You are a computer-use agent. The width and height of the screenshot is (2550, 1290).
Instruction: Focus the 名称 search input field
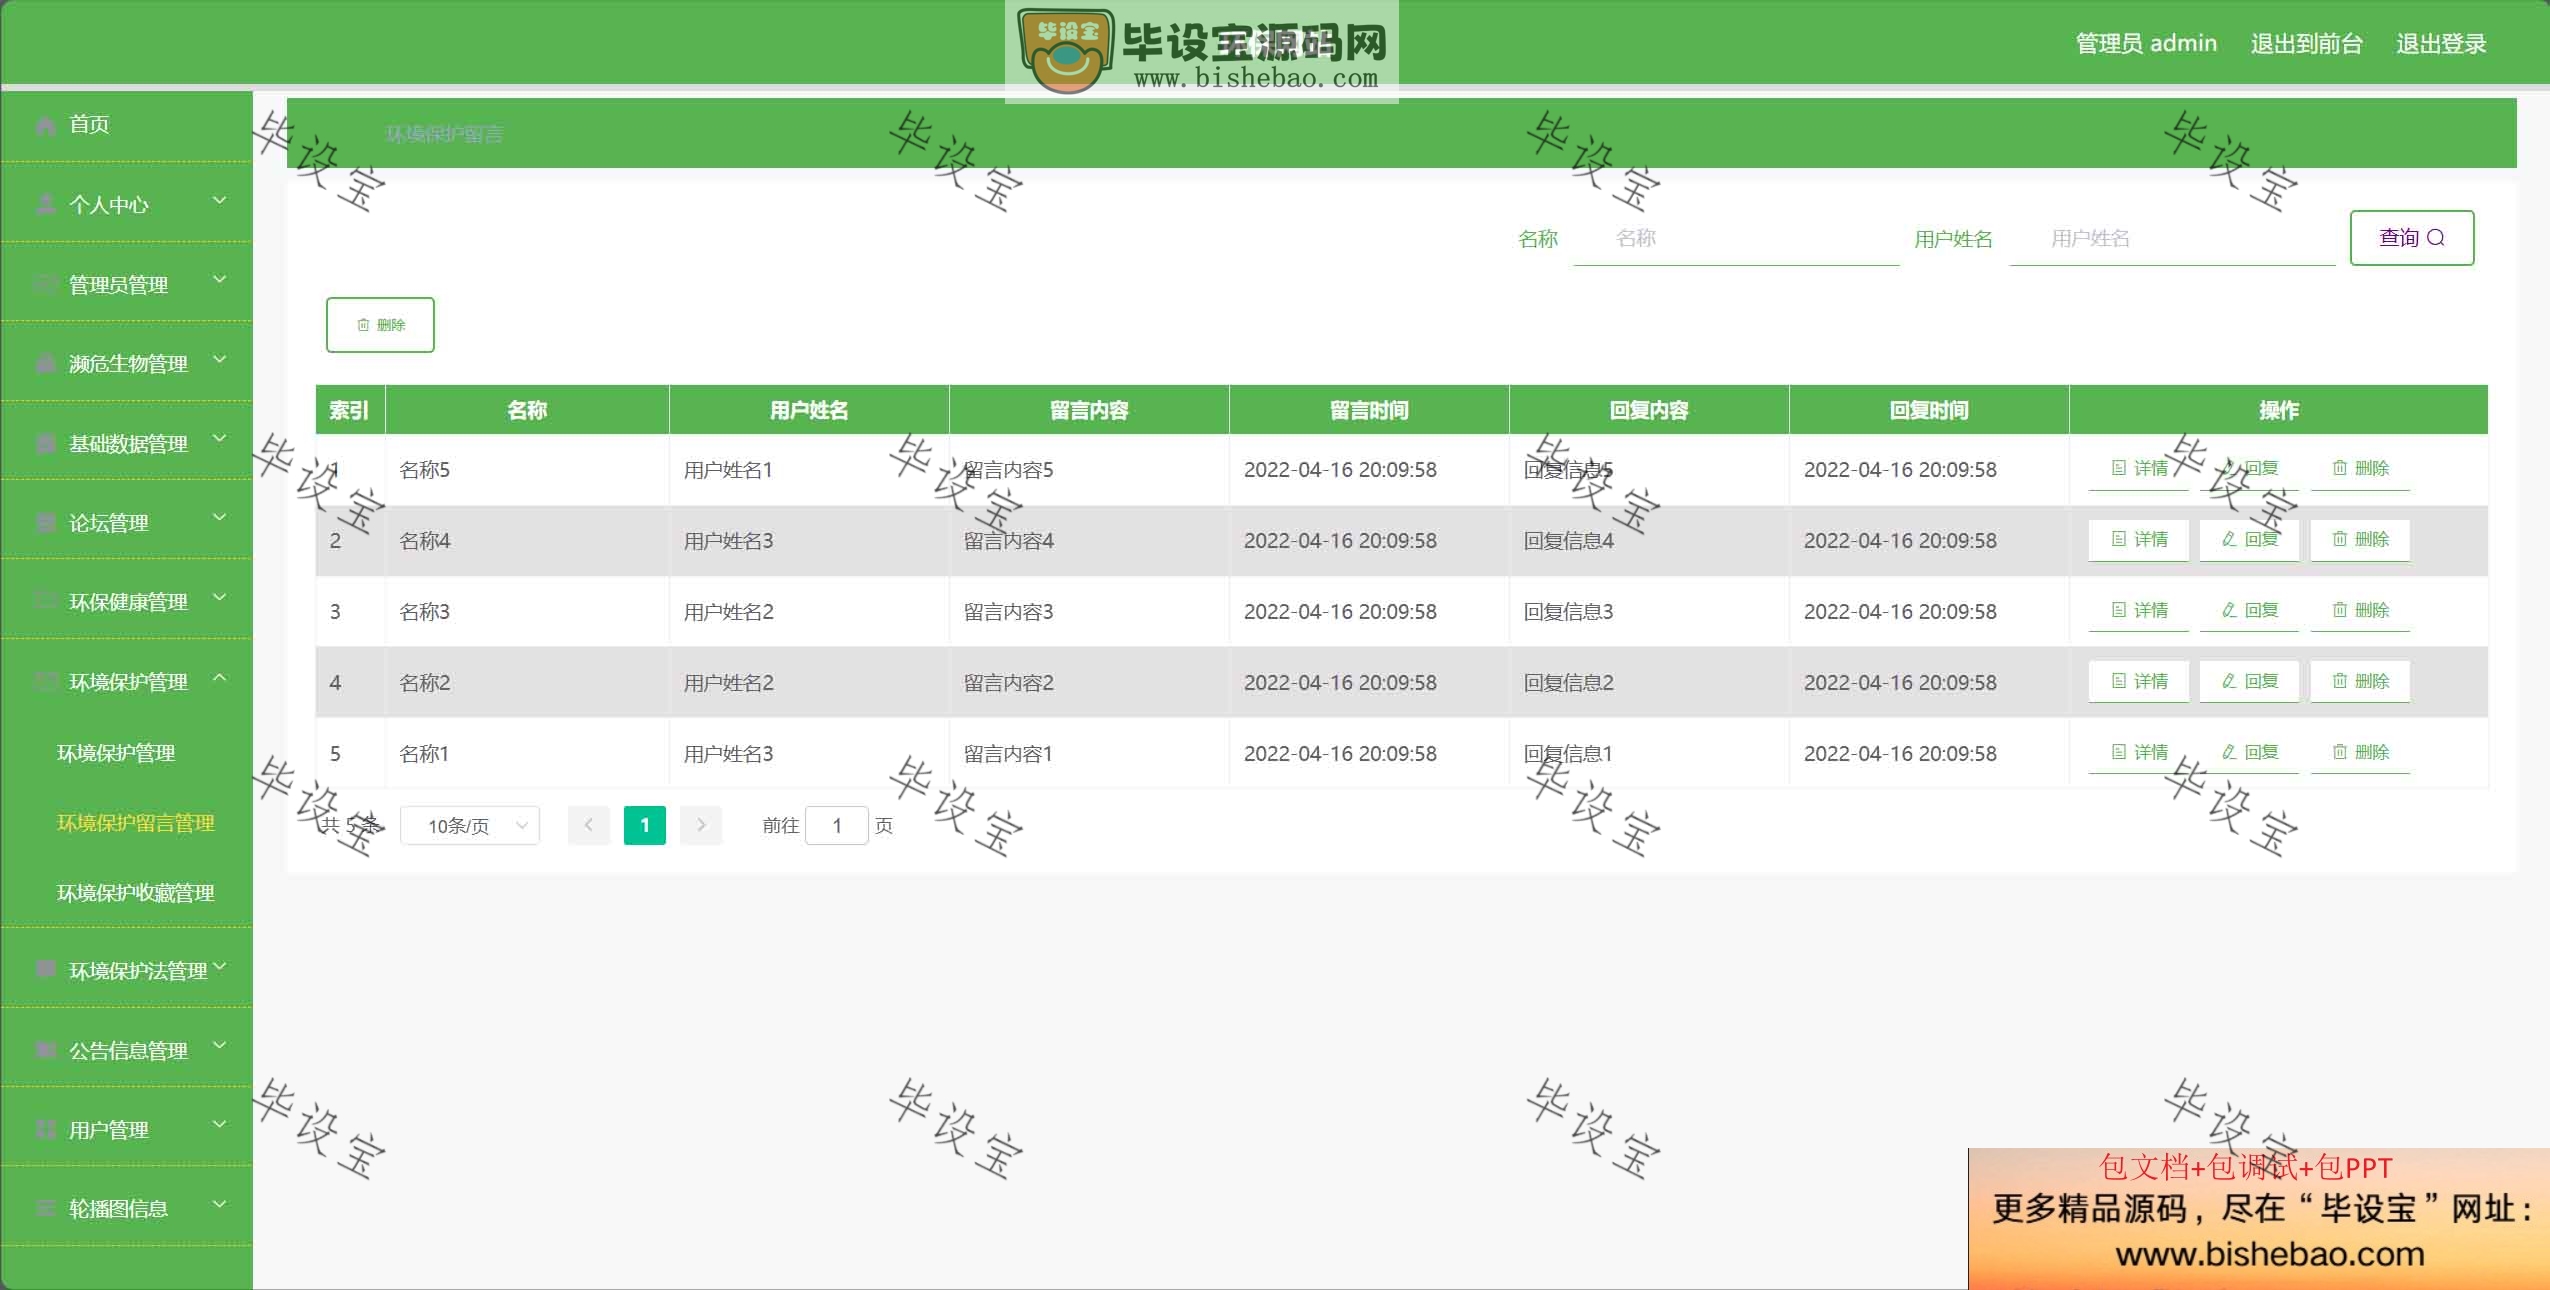click(x=1736, y=238)
